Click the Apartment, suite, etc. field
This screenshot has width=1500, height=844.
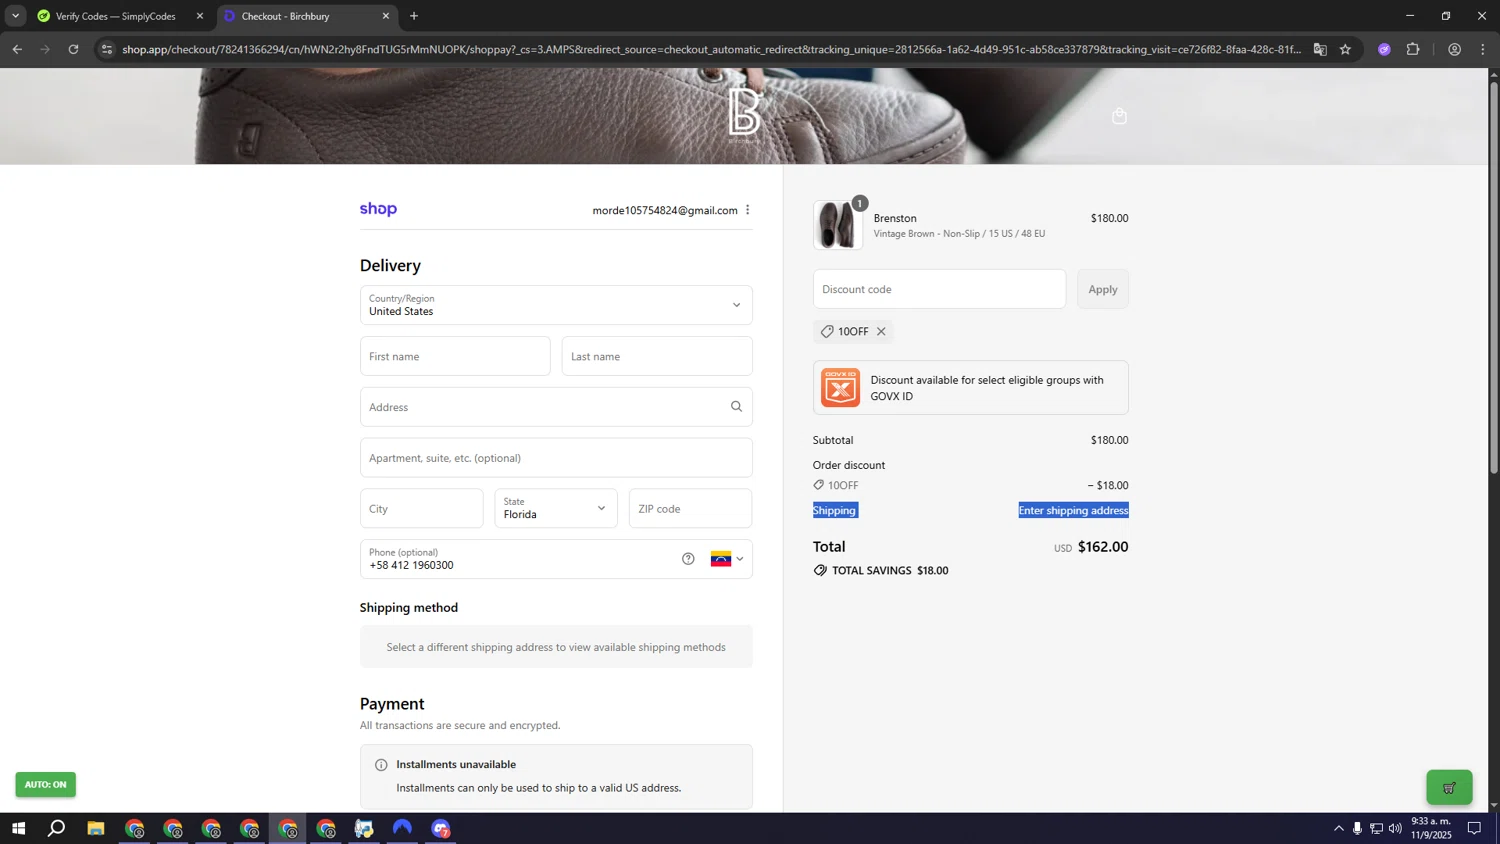pos(556,458)
